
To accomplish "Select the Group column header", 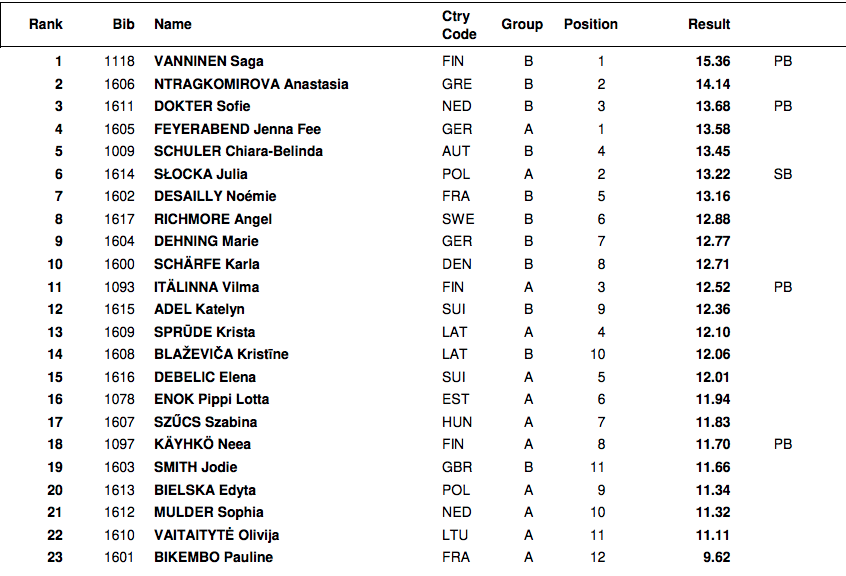I will (522, 24).
